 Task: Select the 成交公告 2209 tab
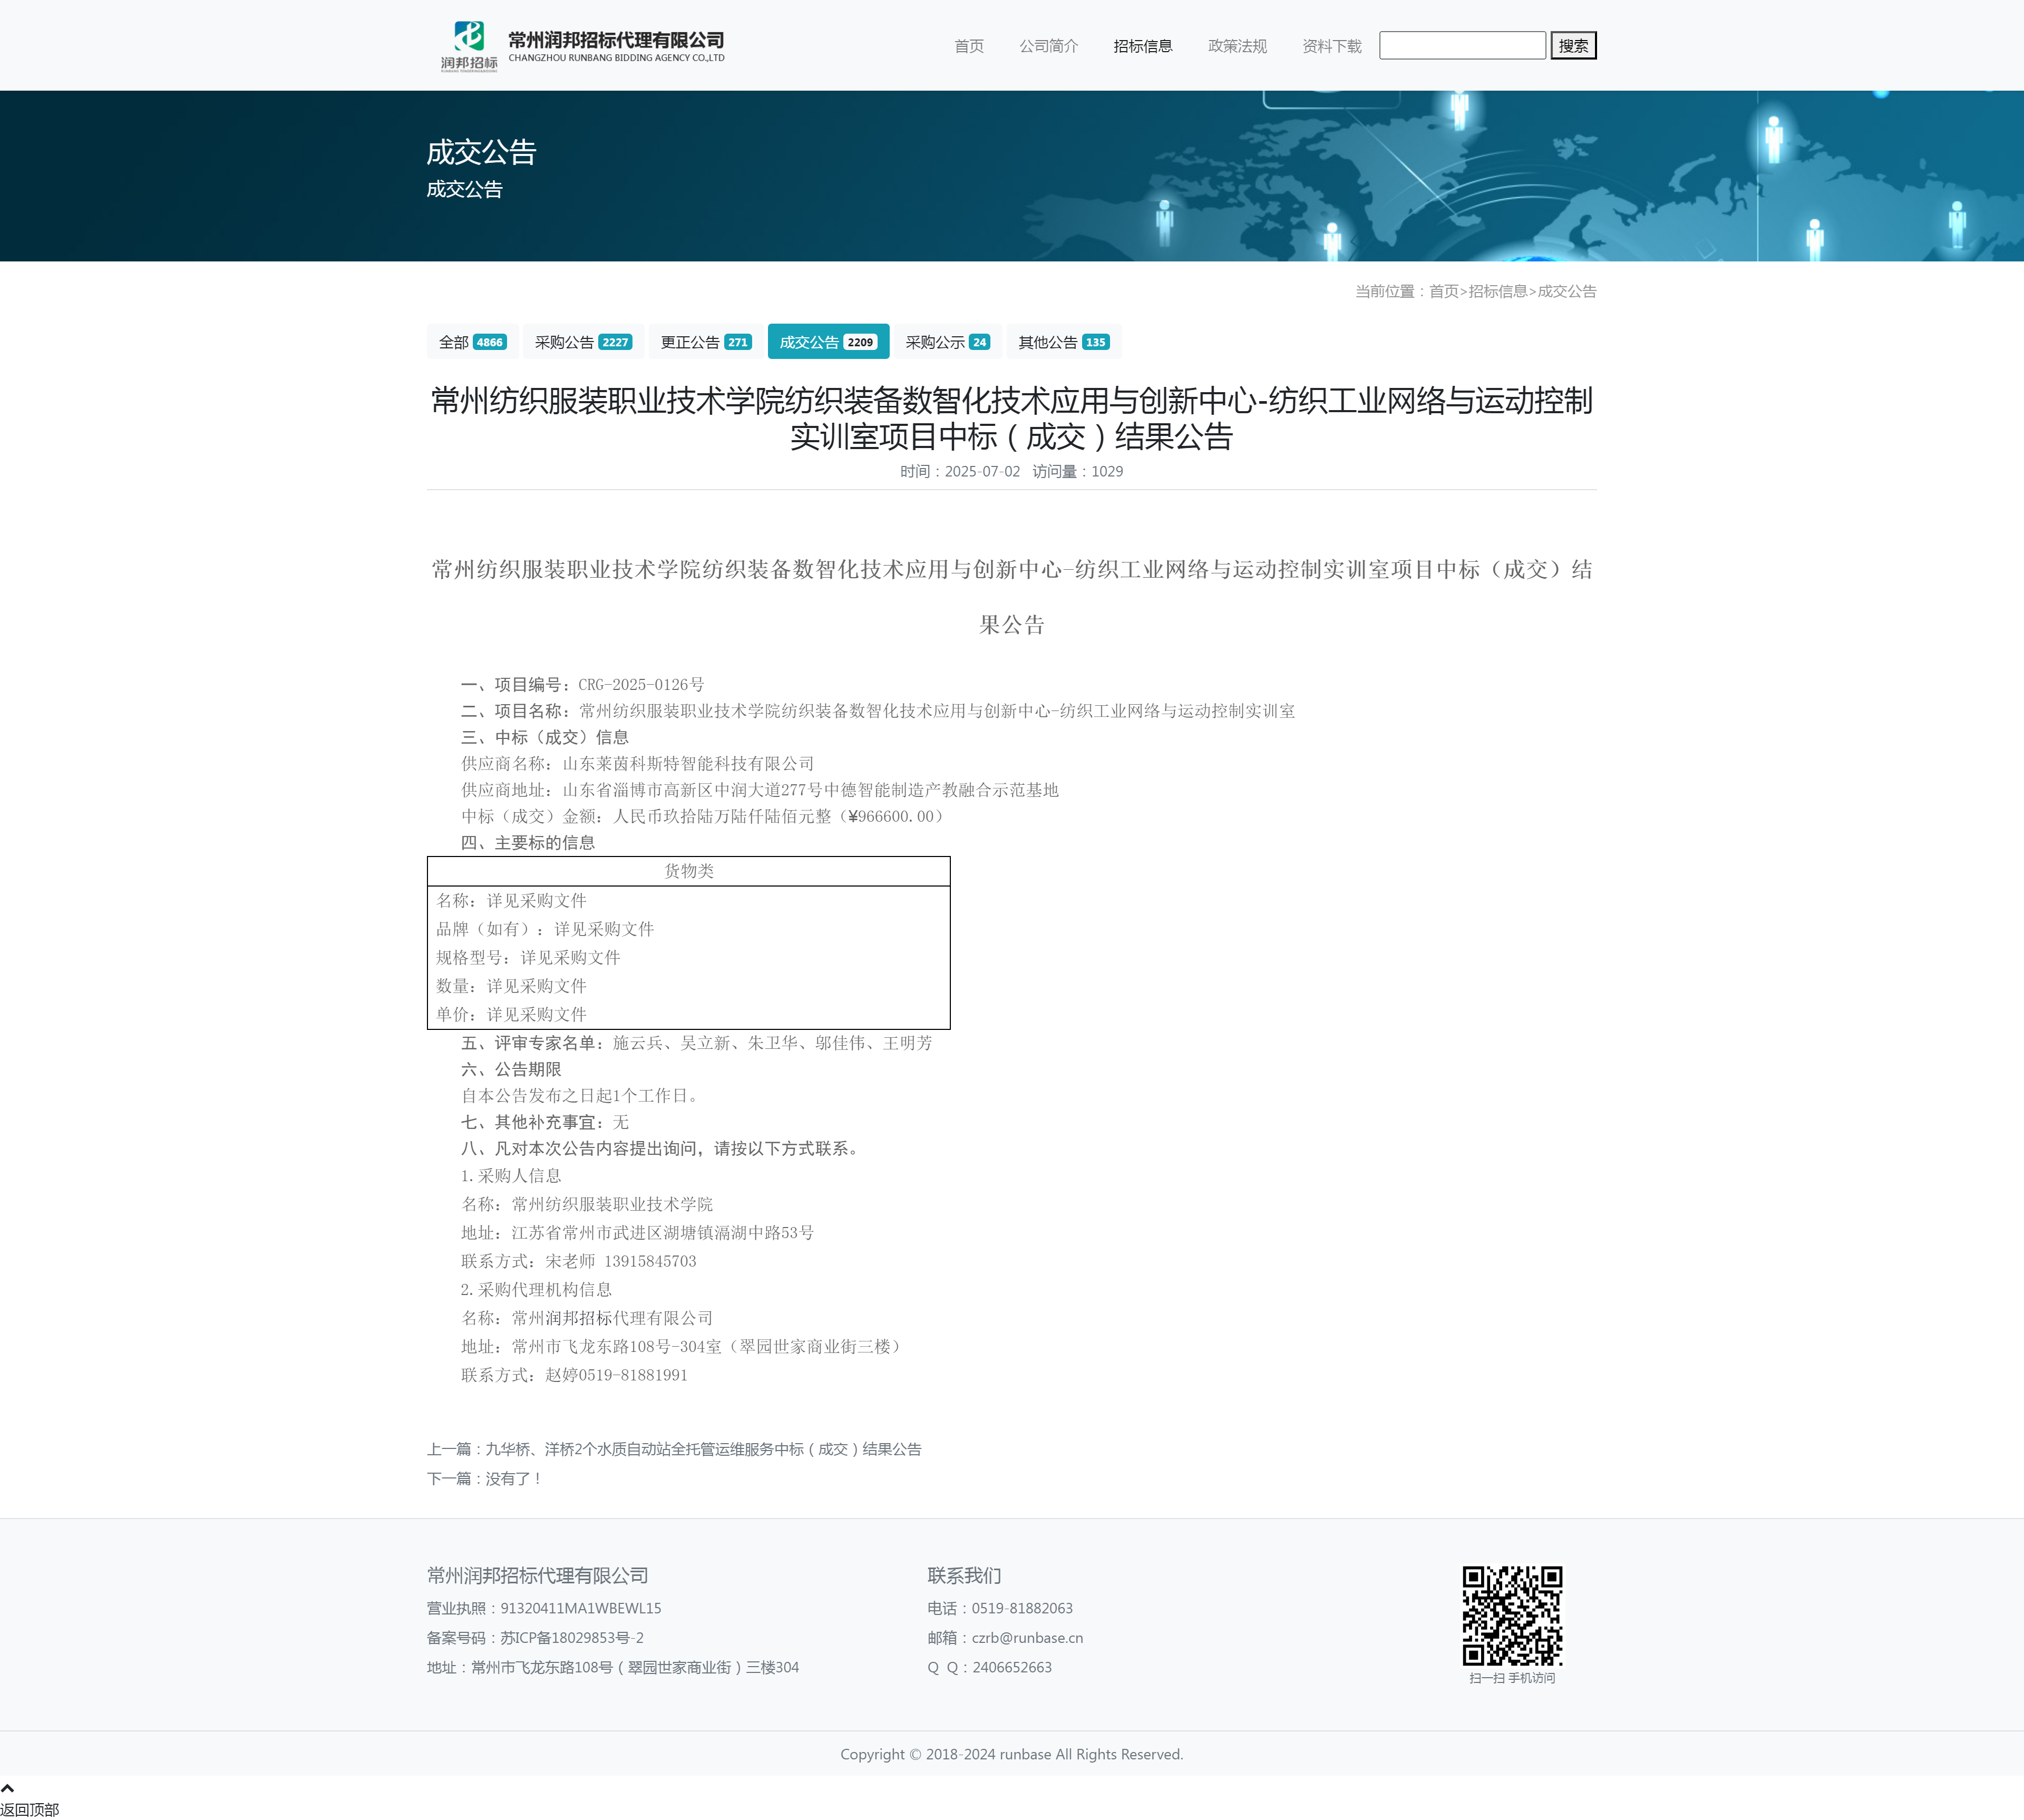click(827, 342)
